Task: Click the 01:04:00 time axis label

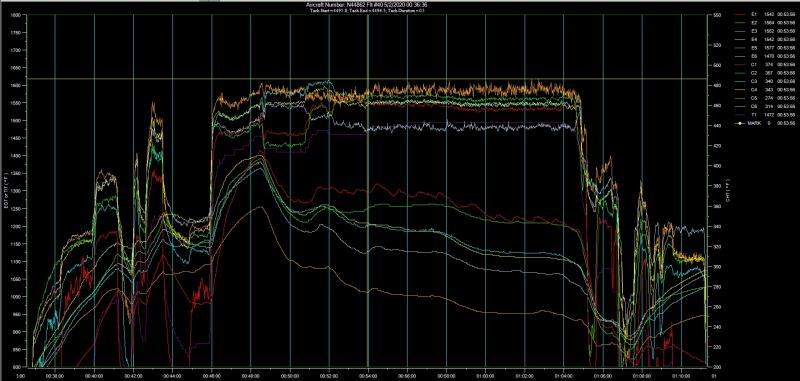Action: 563,375
